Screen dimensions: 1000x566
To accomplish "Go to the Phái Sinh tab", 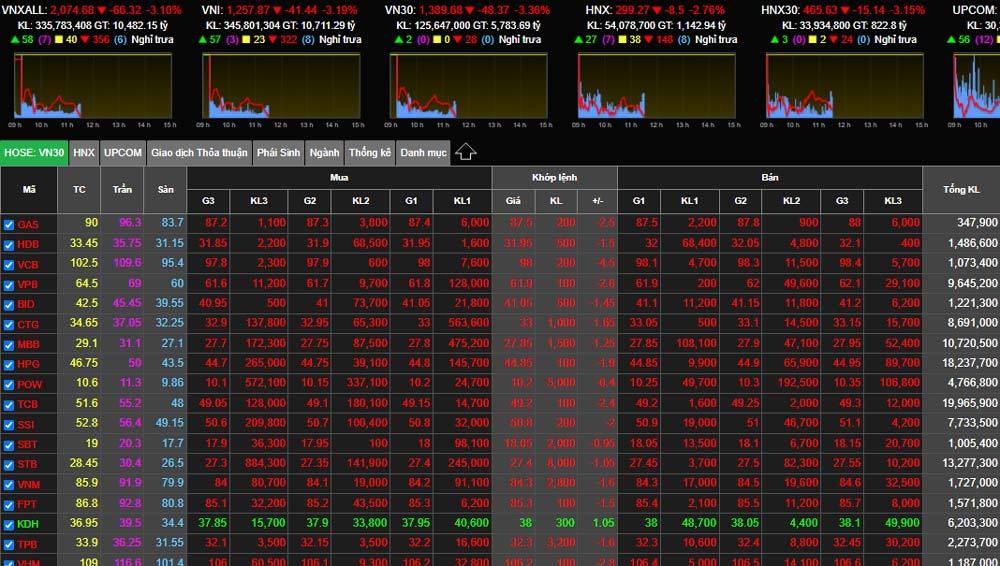I will [x=277, y=153].
